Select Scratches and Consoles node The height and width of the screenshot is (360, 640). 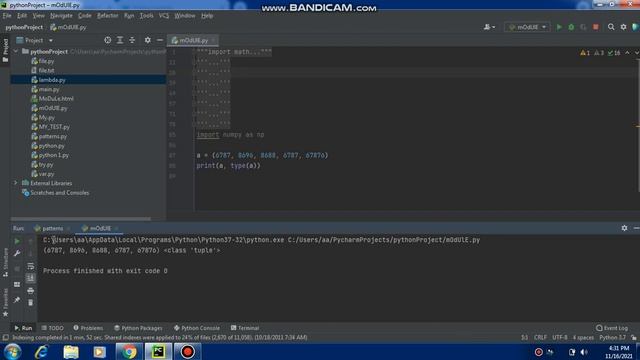click(59, 193)
